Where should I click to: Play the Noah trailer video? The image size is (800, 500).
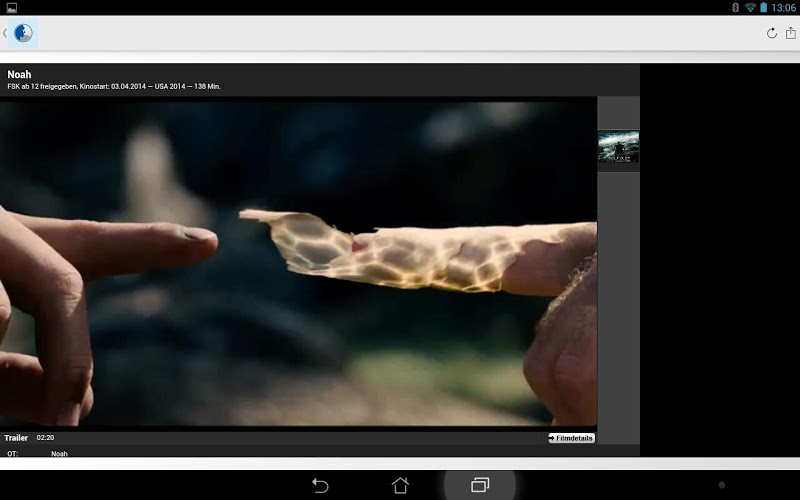click(x=298, y=263)
